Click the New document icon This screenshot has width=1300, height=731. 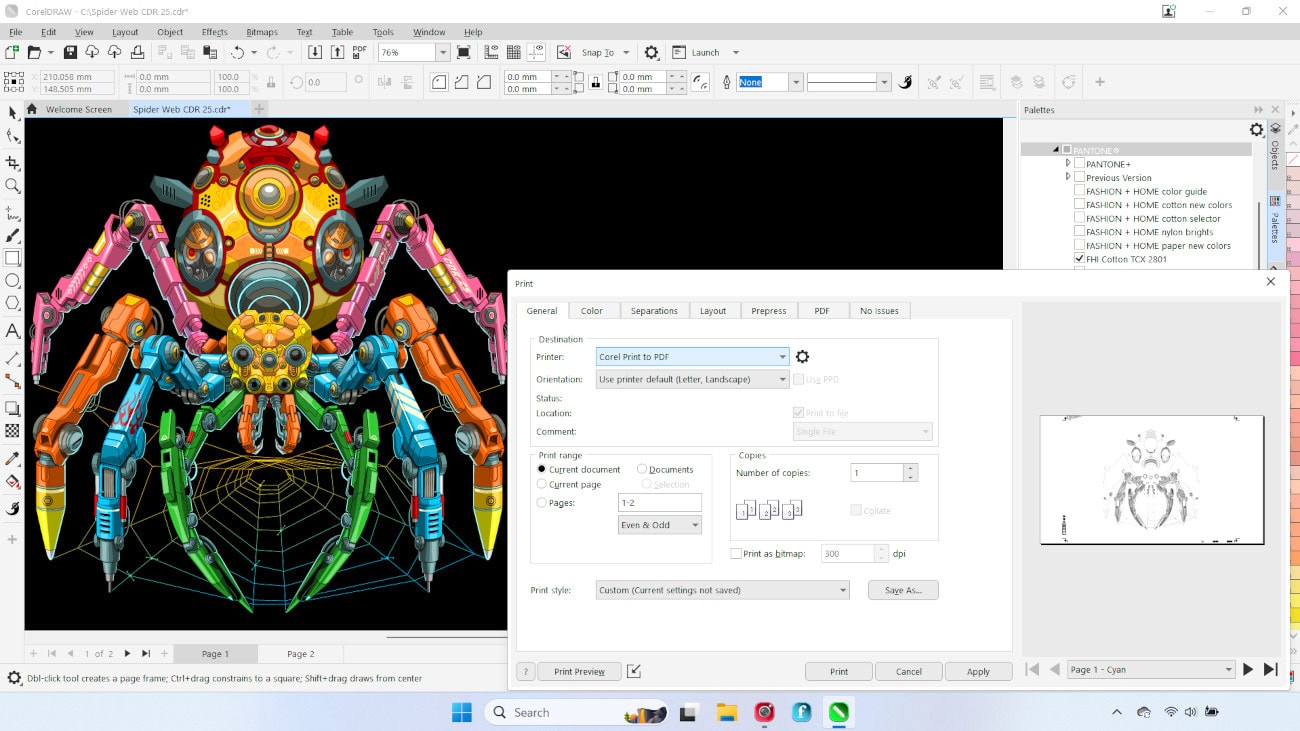click(x=12, y=52)
